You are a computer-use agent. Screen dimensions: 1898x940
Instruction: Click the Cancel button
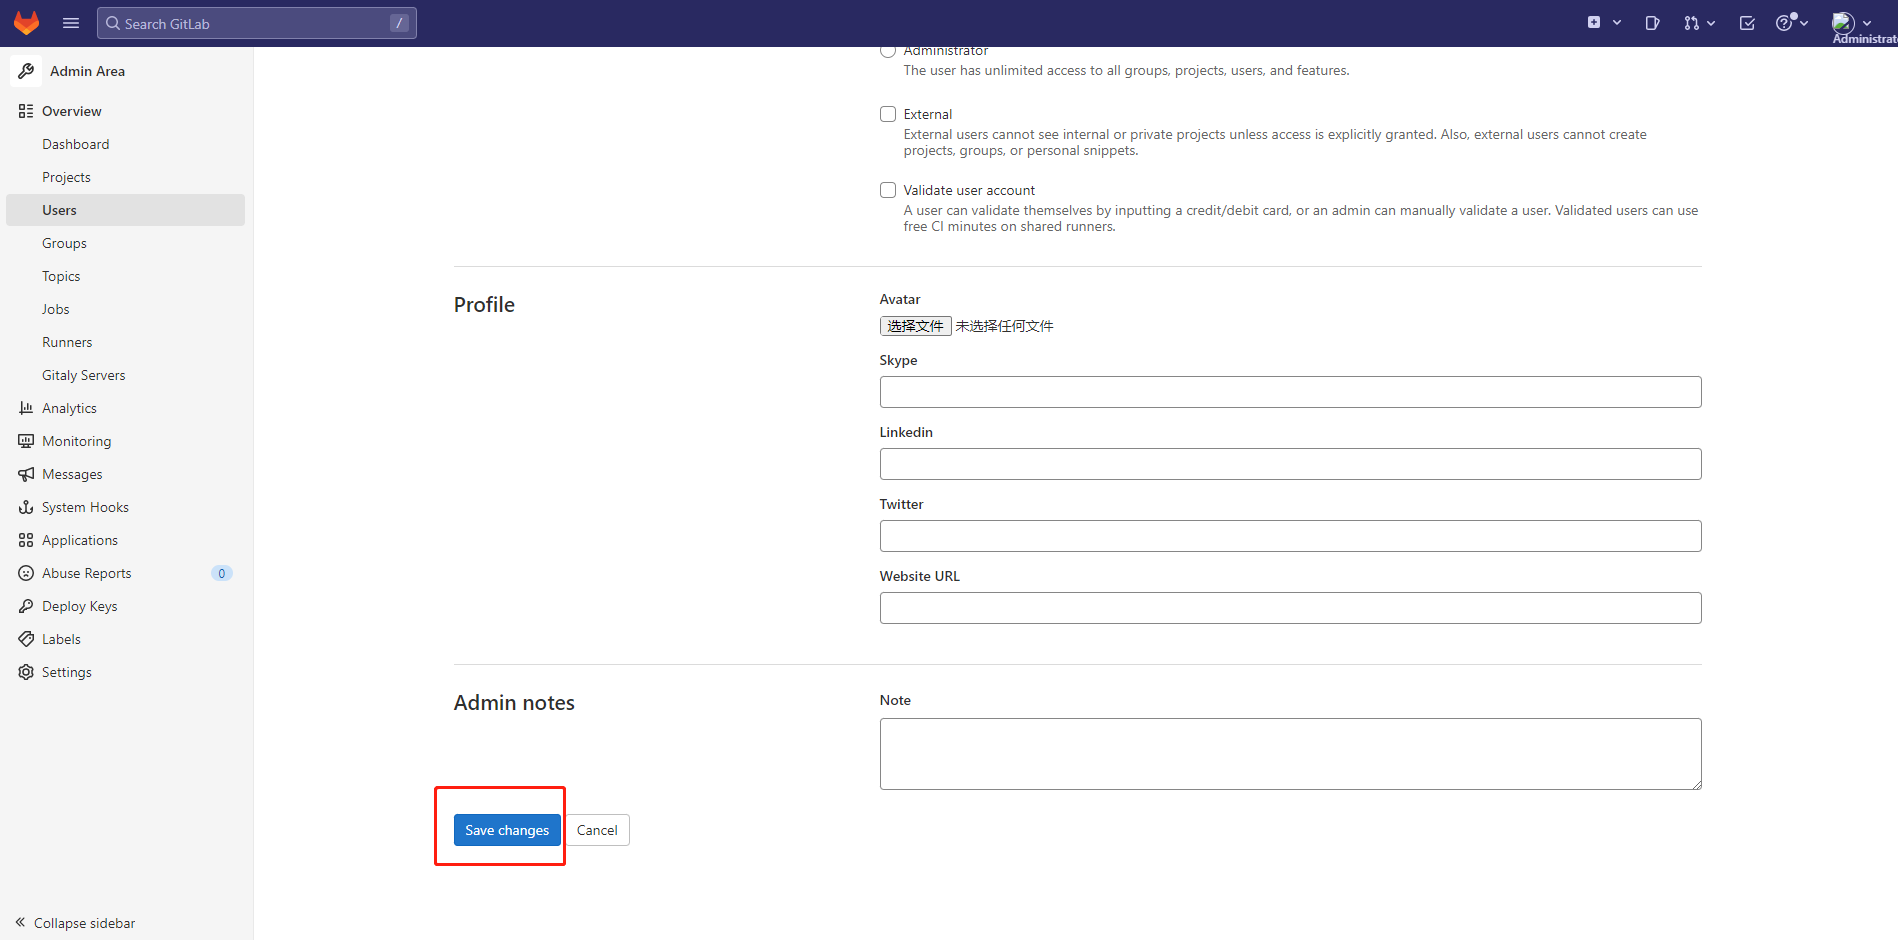point(597,830)
